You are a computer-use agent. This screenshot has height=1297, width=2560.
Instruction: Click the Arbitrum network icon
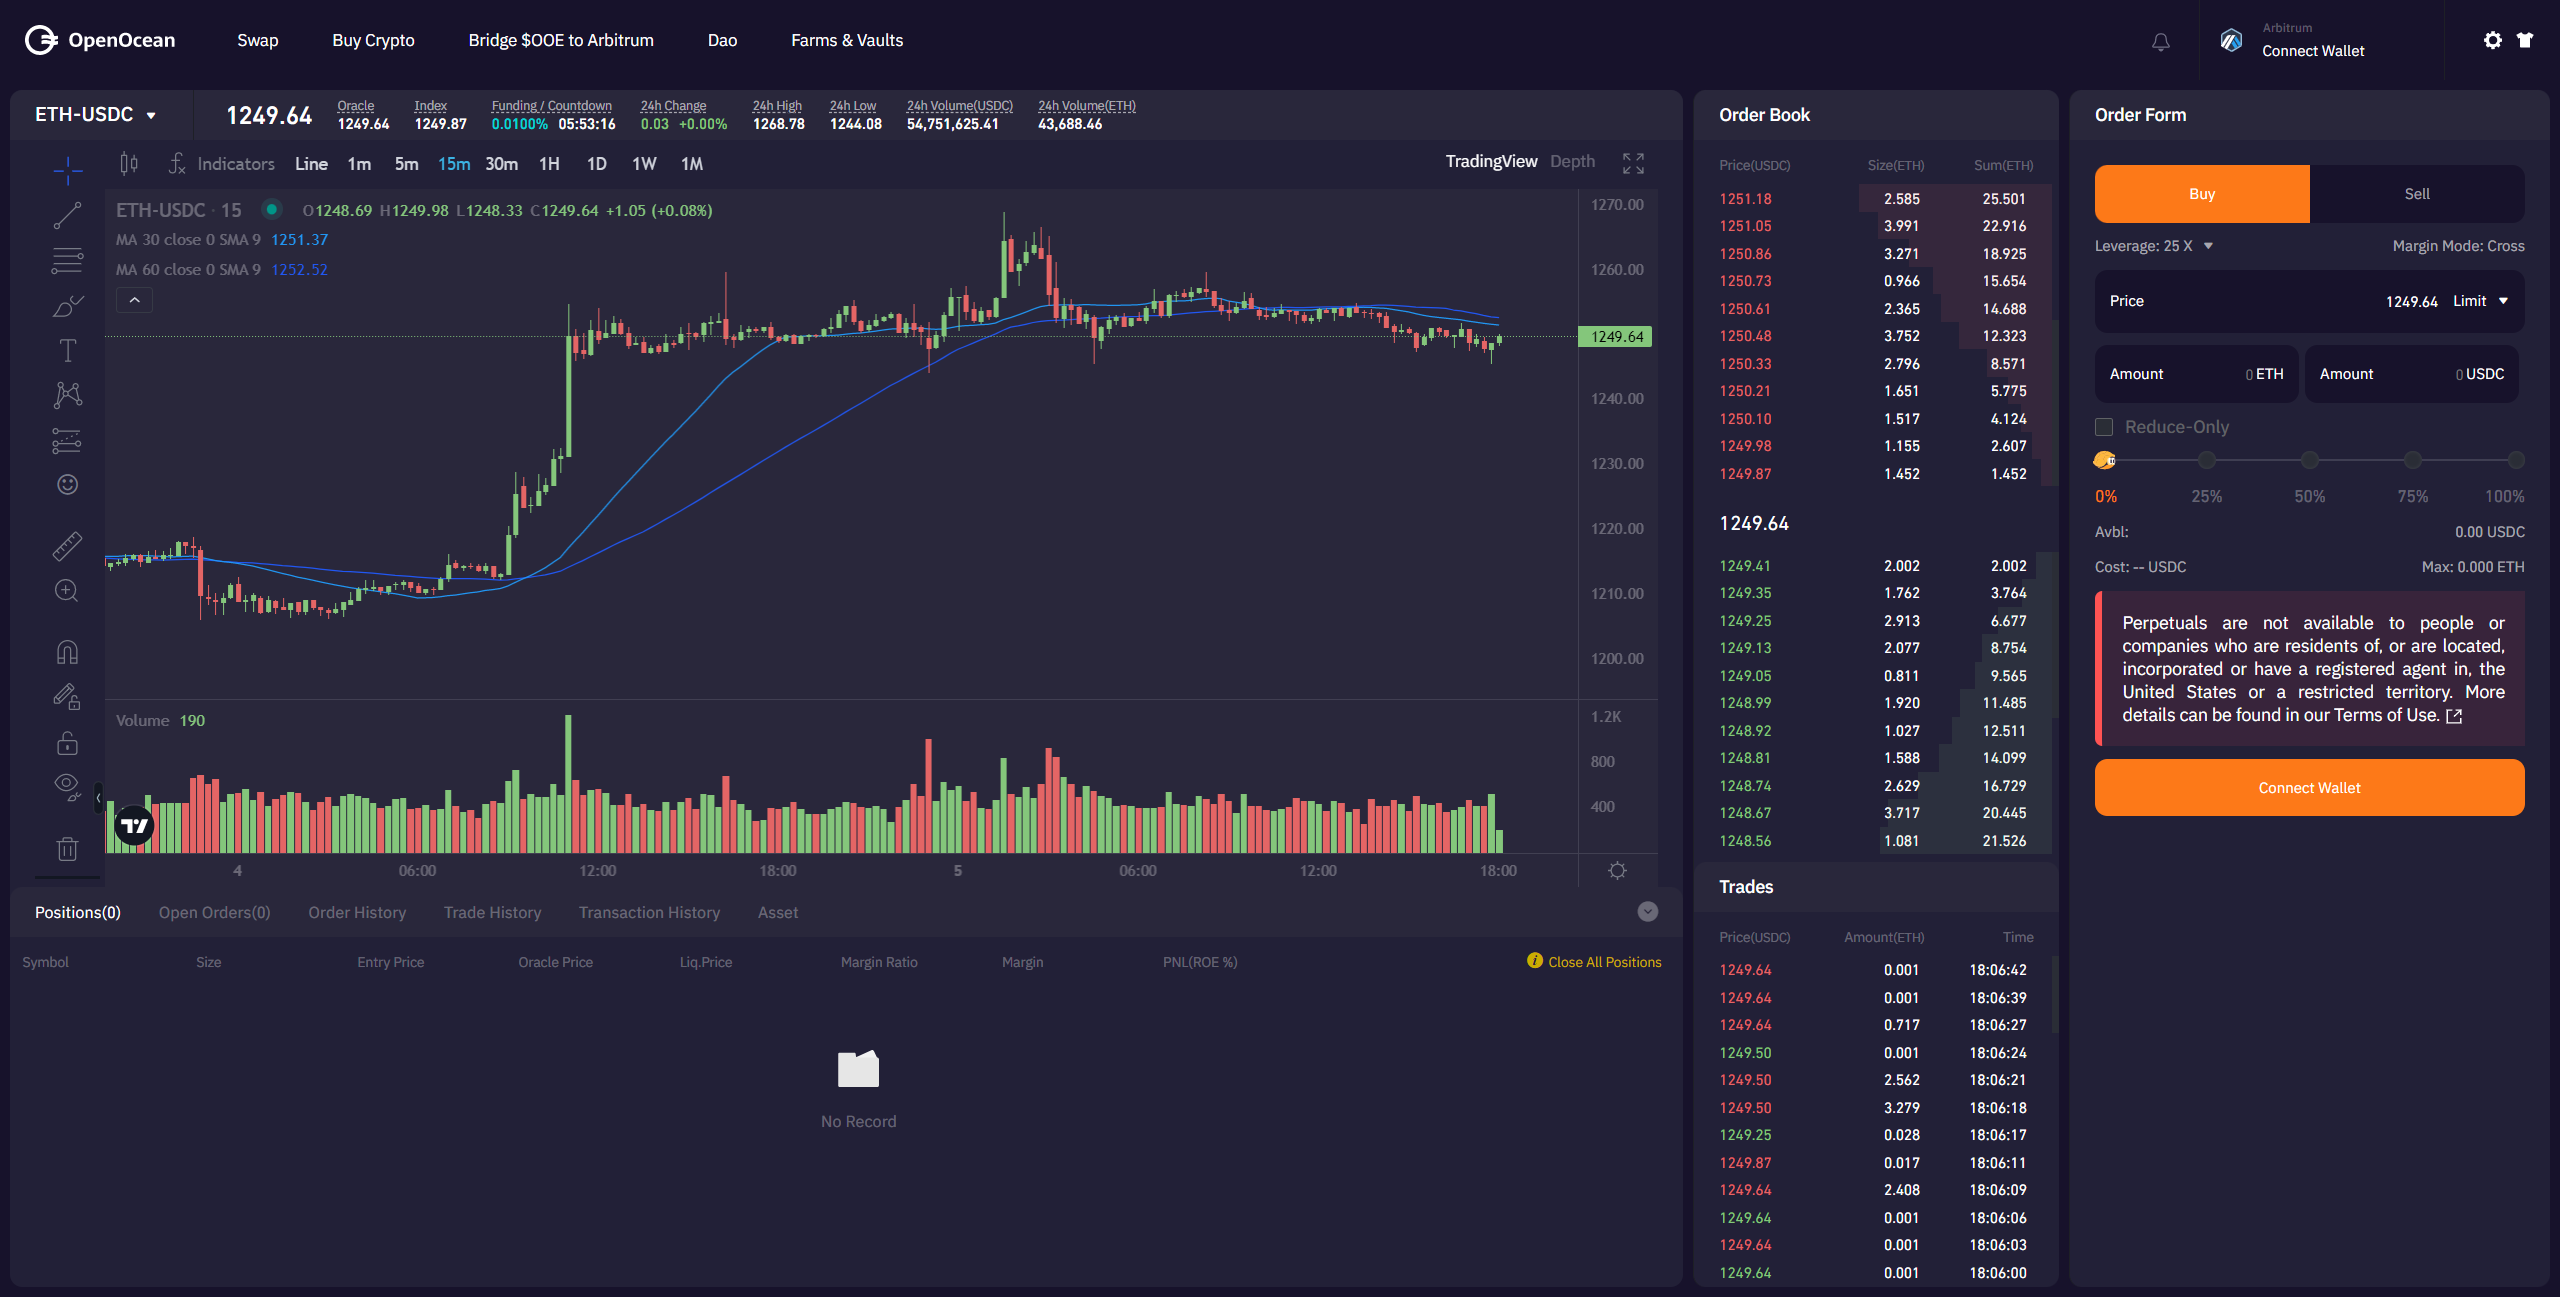2231,40
